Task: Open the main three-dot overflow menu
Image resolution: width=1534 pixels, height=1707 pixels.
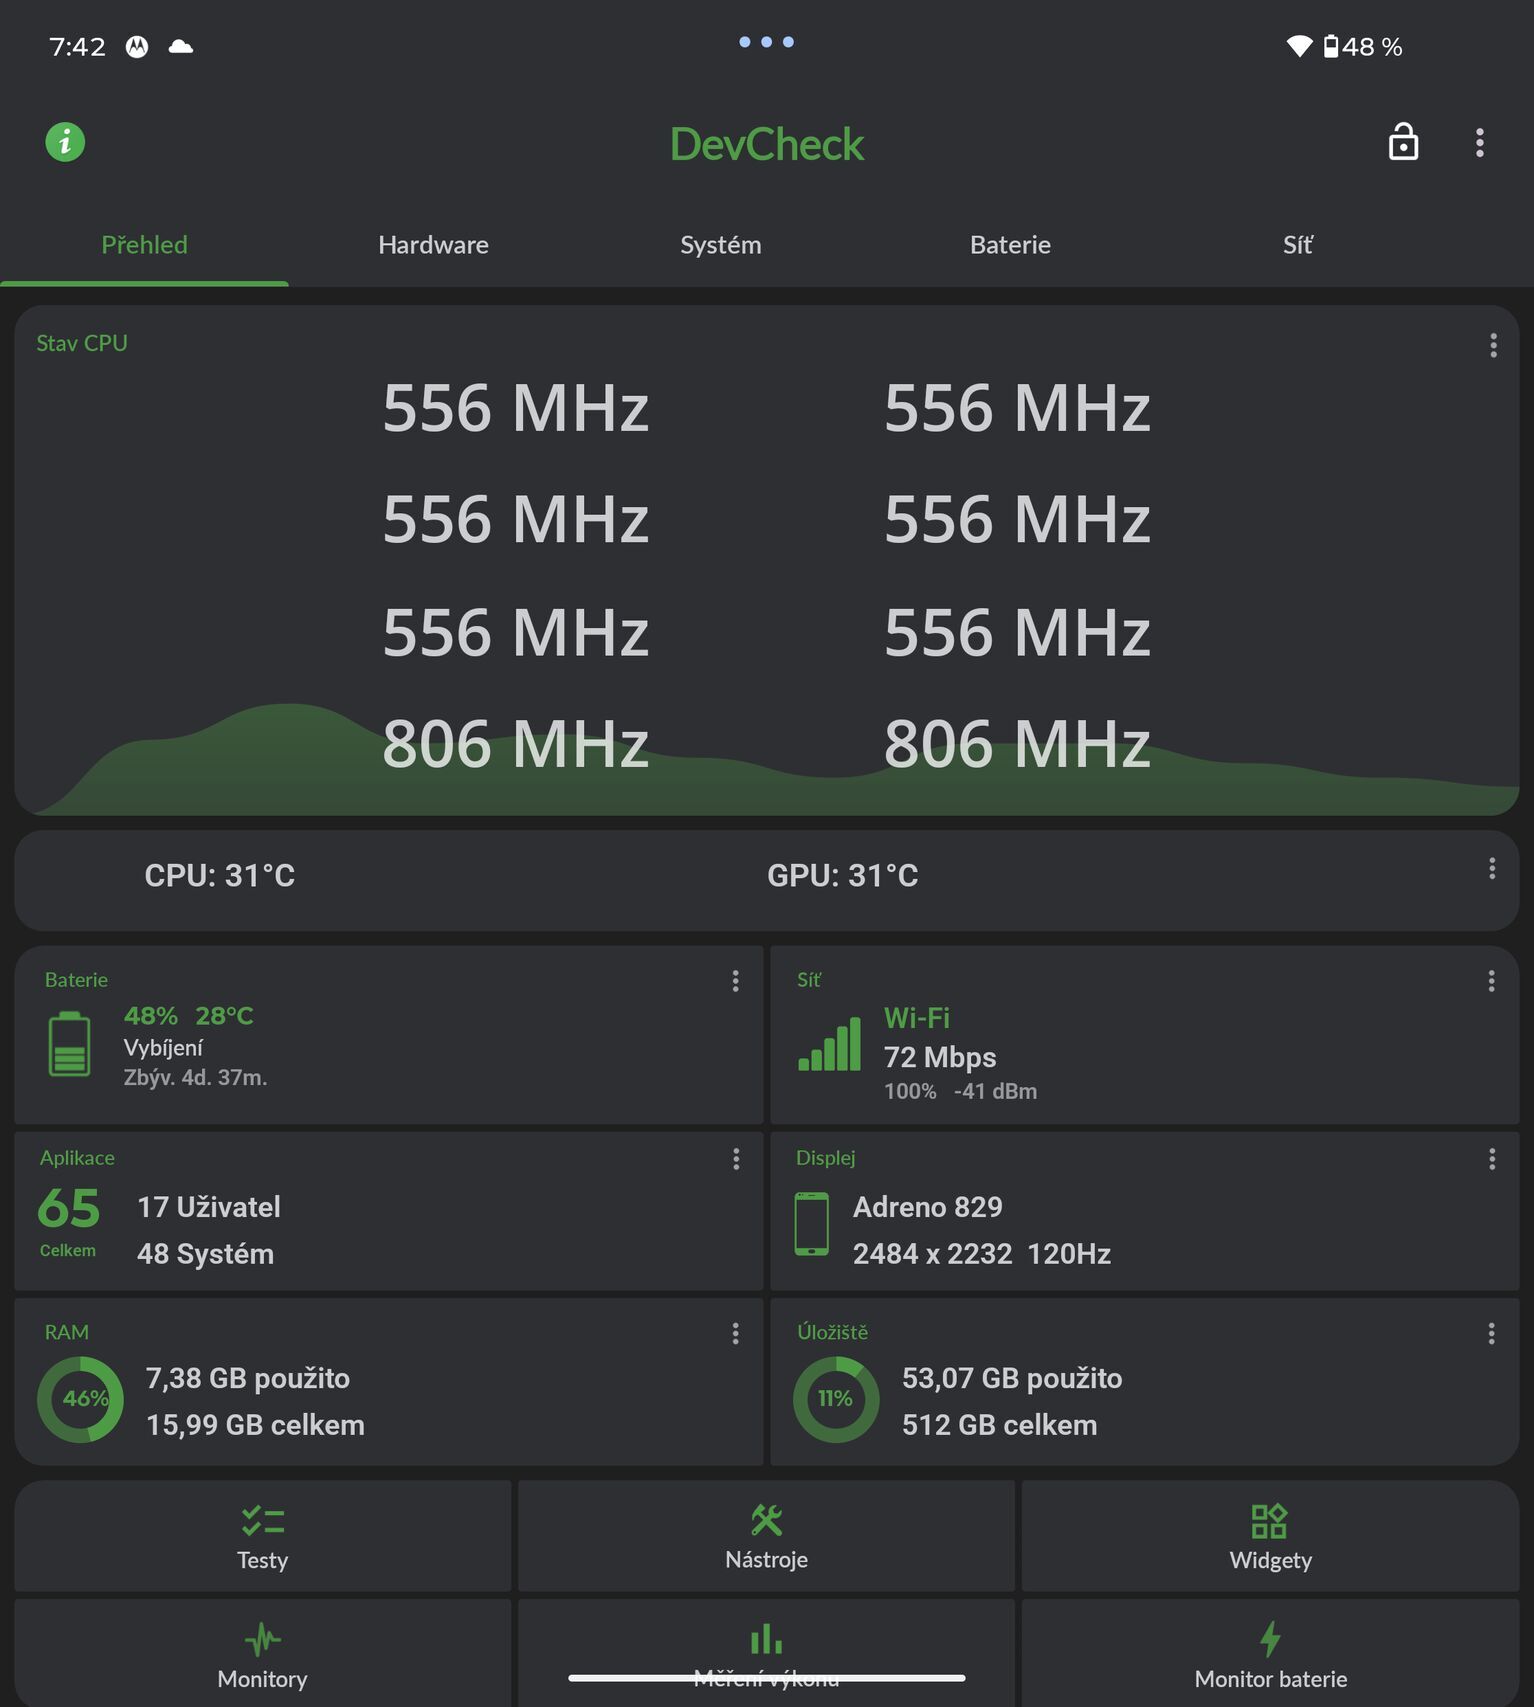Action: 1480,143
